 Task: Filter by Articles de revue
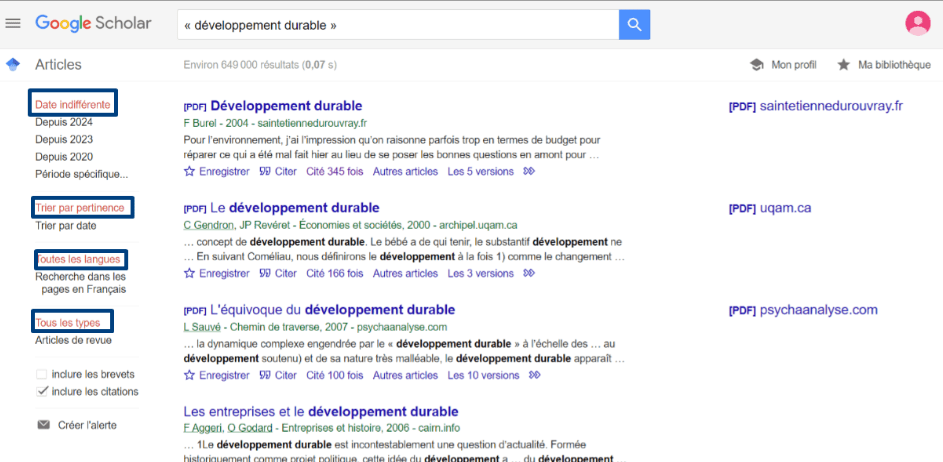(73, 340)
